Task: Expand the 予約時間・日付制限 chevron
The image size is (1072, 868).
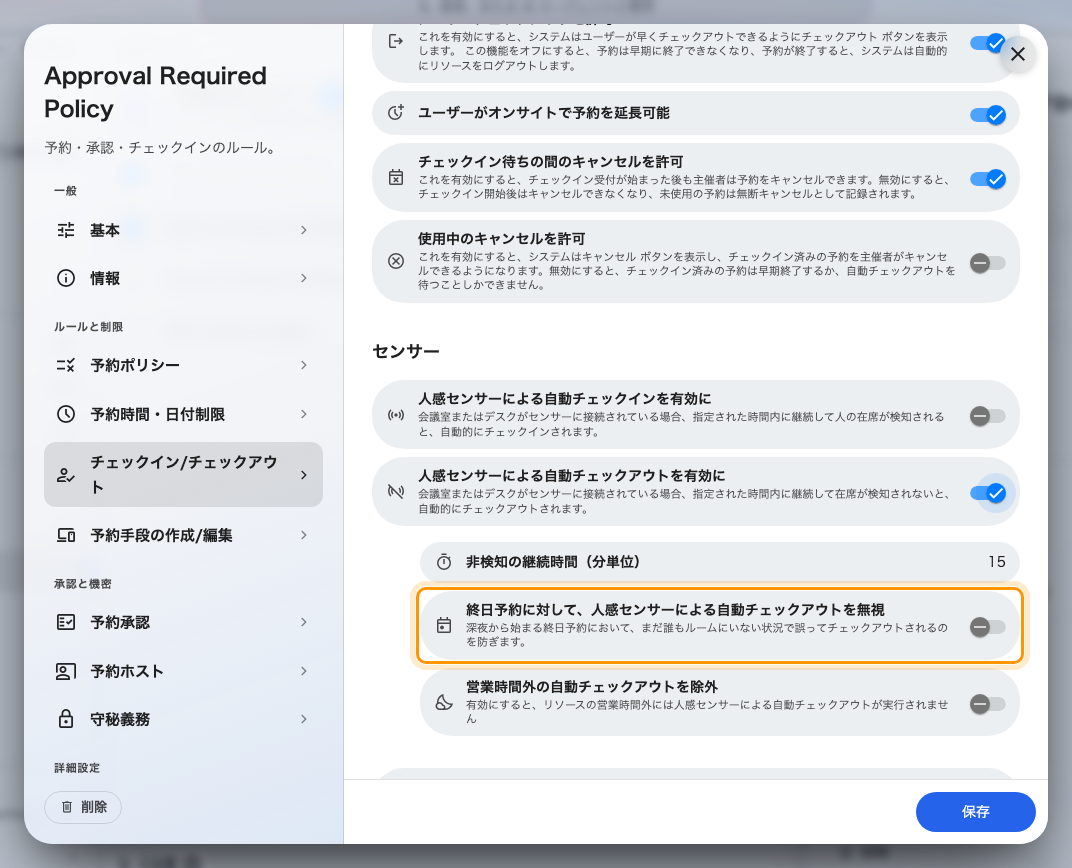Action: (304, 414)
